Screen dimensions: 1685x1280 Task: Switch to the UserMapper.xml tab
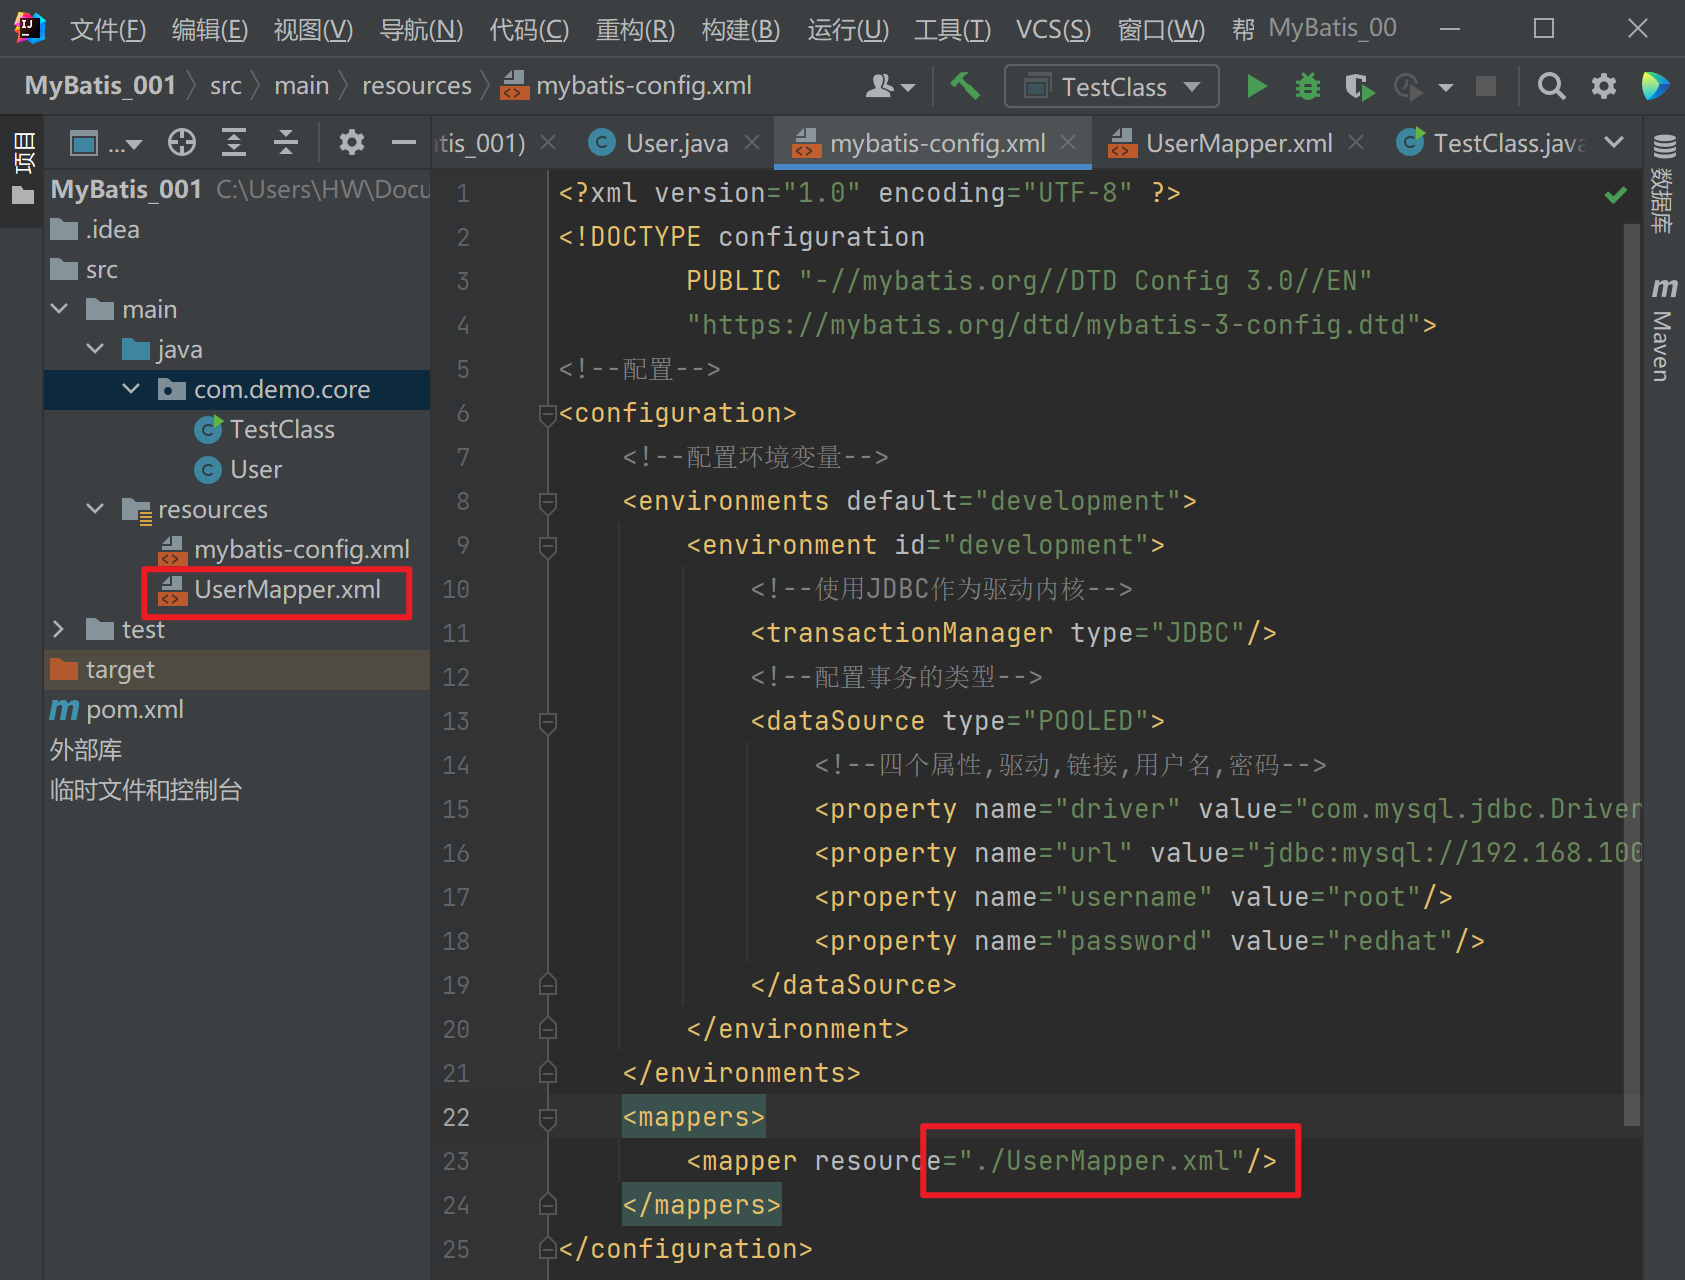1238,143
